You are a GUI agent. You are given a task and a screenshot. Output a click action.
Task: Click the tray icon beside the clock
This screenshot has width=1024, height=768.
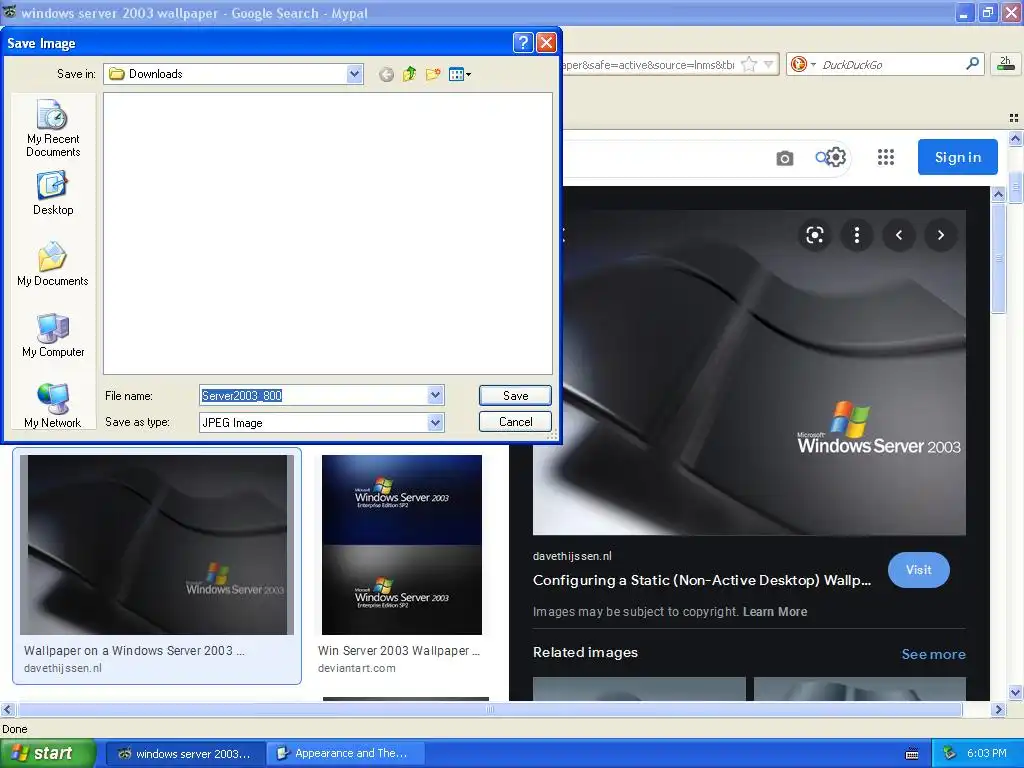950,753
